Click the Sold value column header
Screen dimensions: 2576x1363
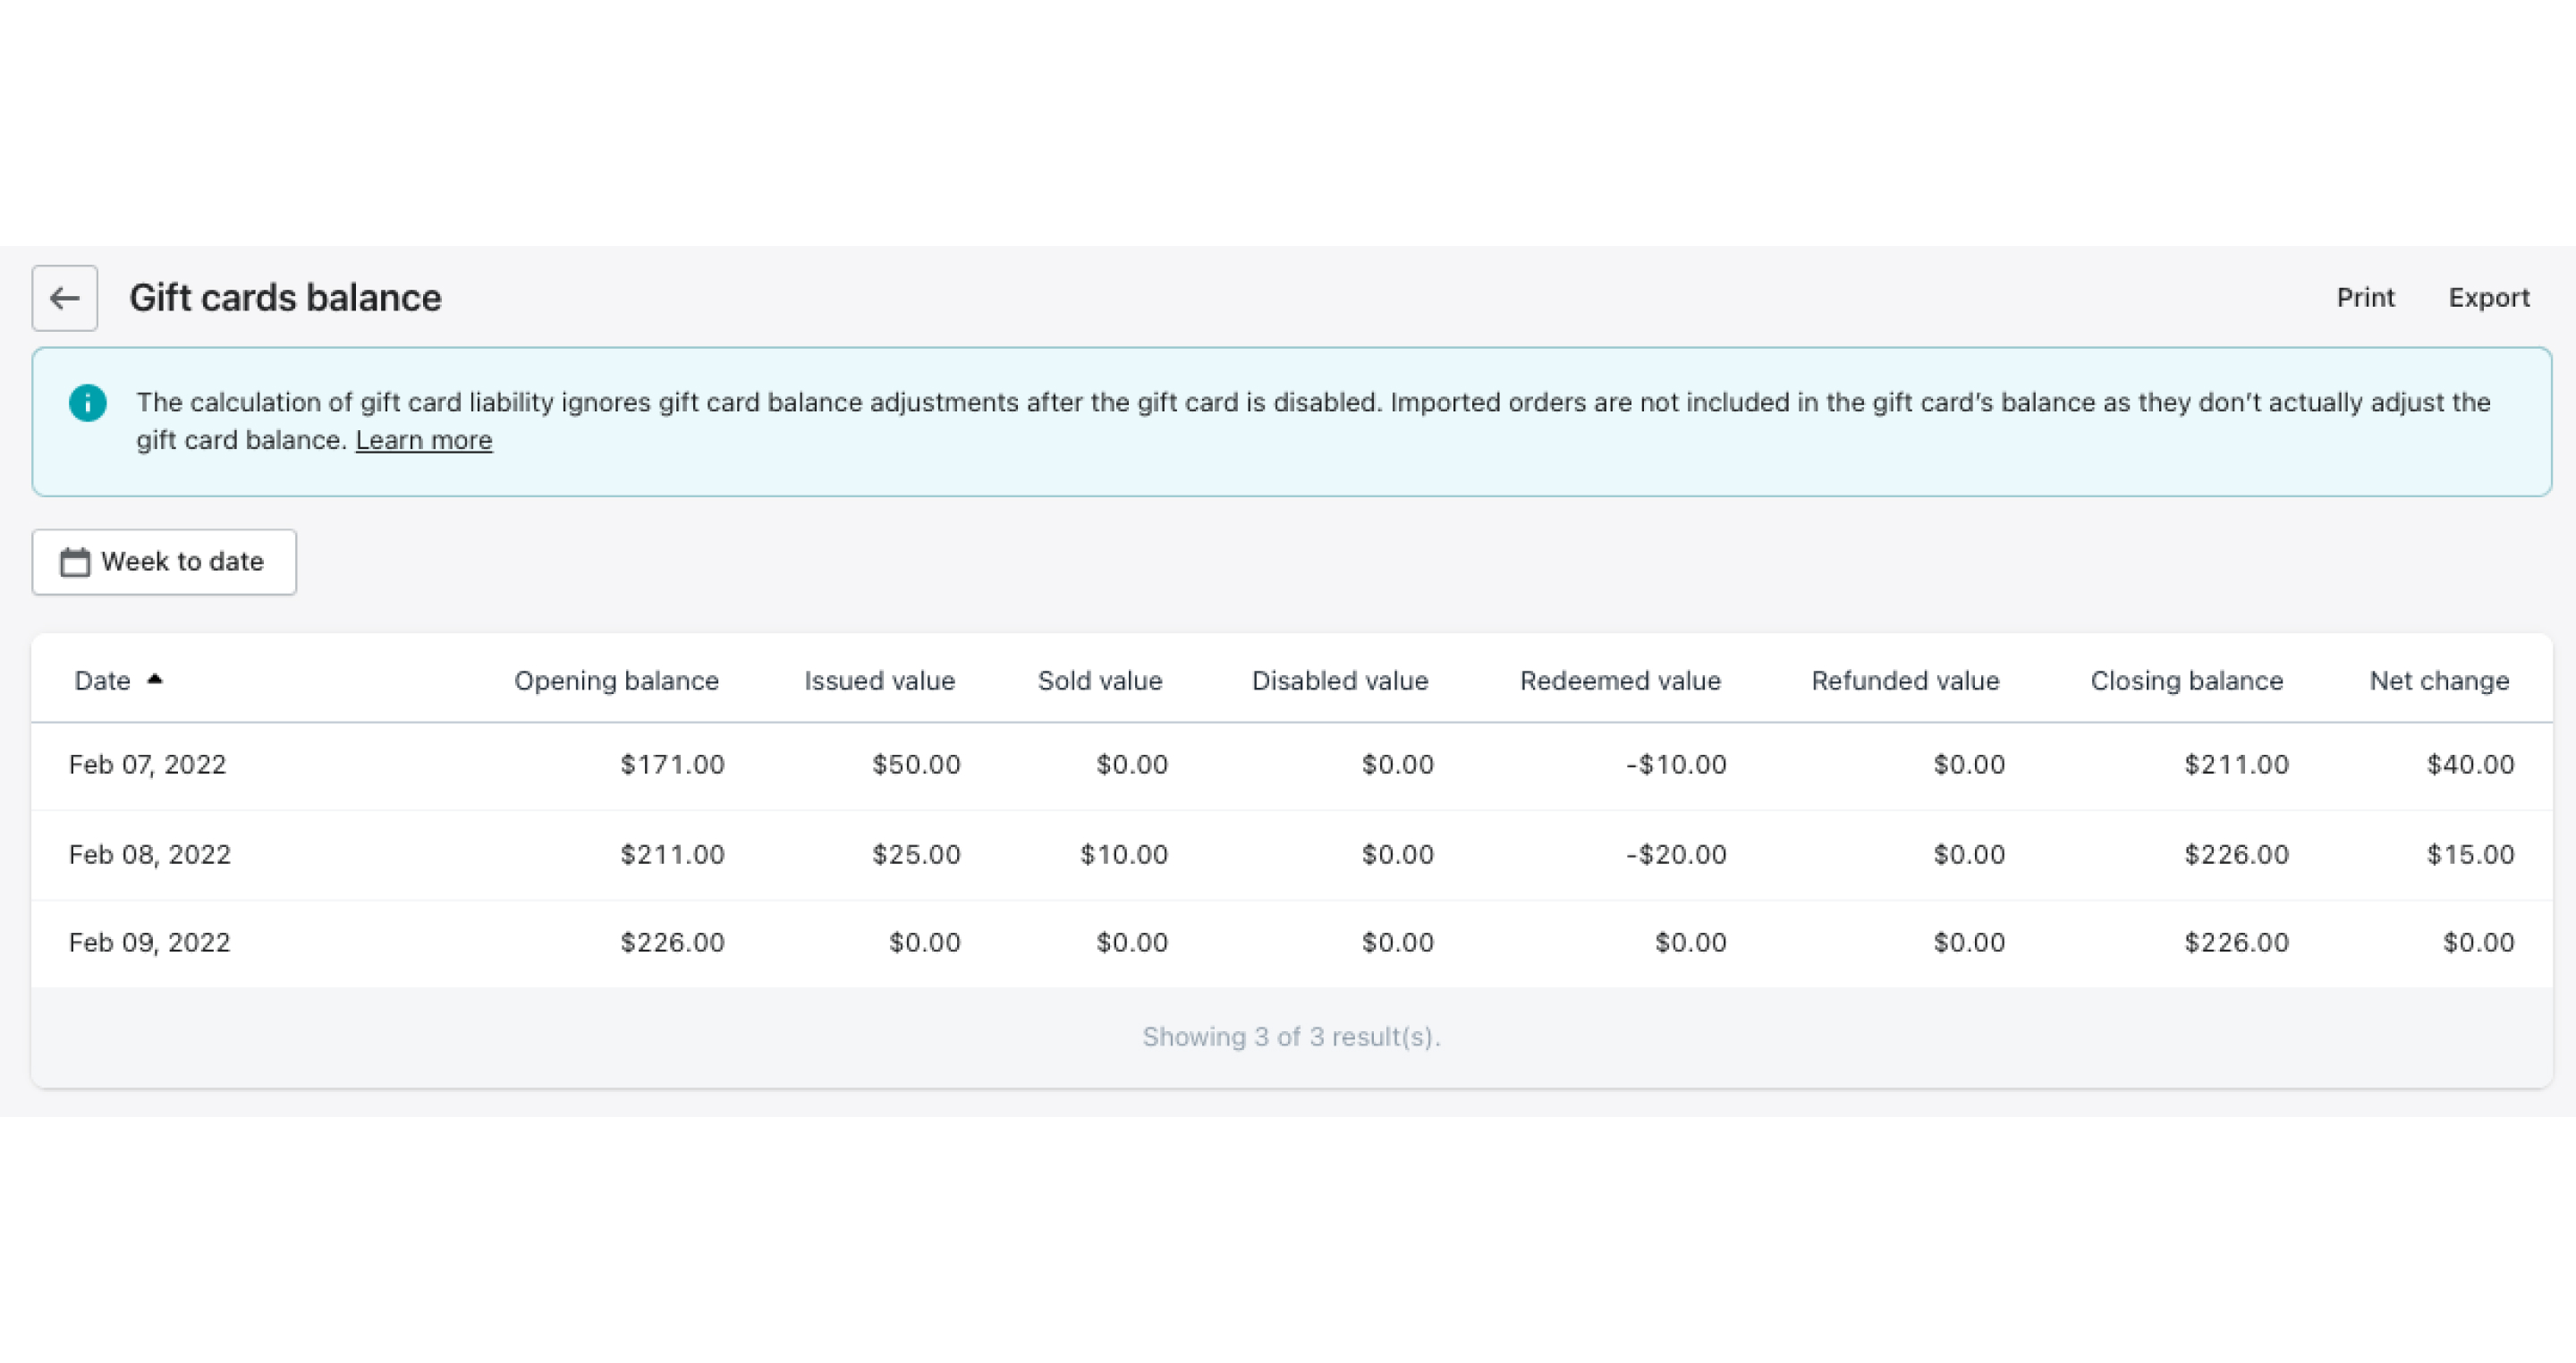(1100, 681)
